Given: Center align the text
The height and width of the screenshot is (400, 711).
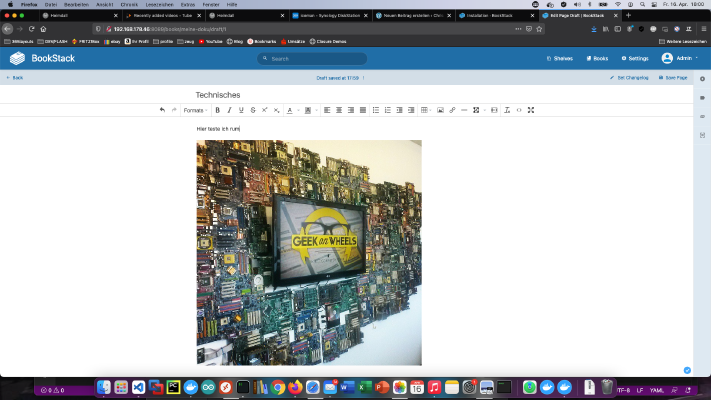Looking at the screenshot, I should coord(339,110).
